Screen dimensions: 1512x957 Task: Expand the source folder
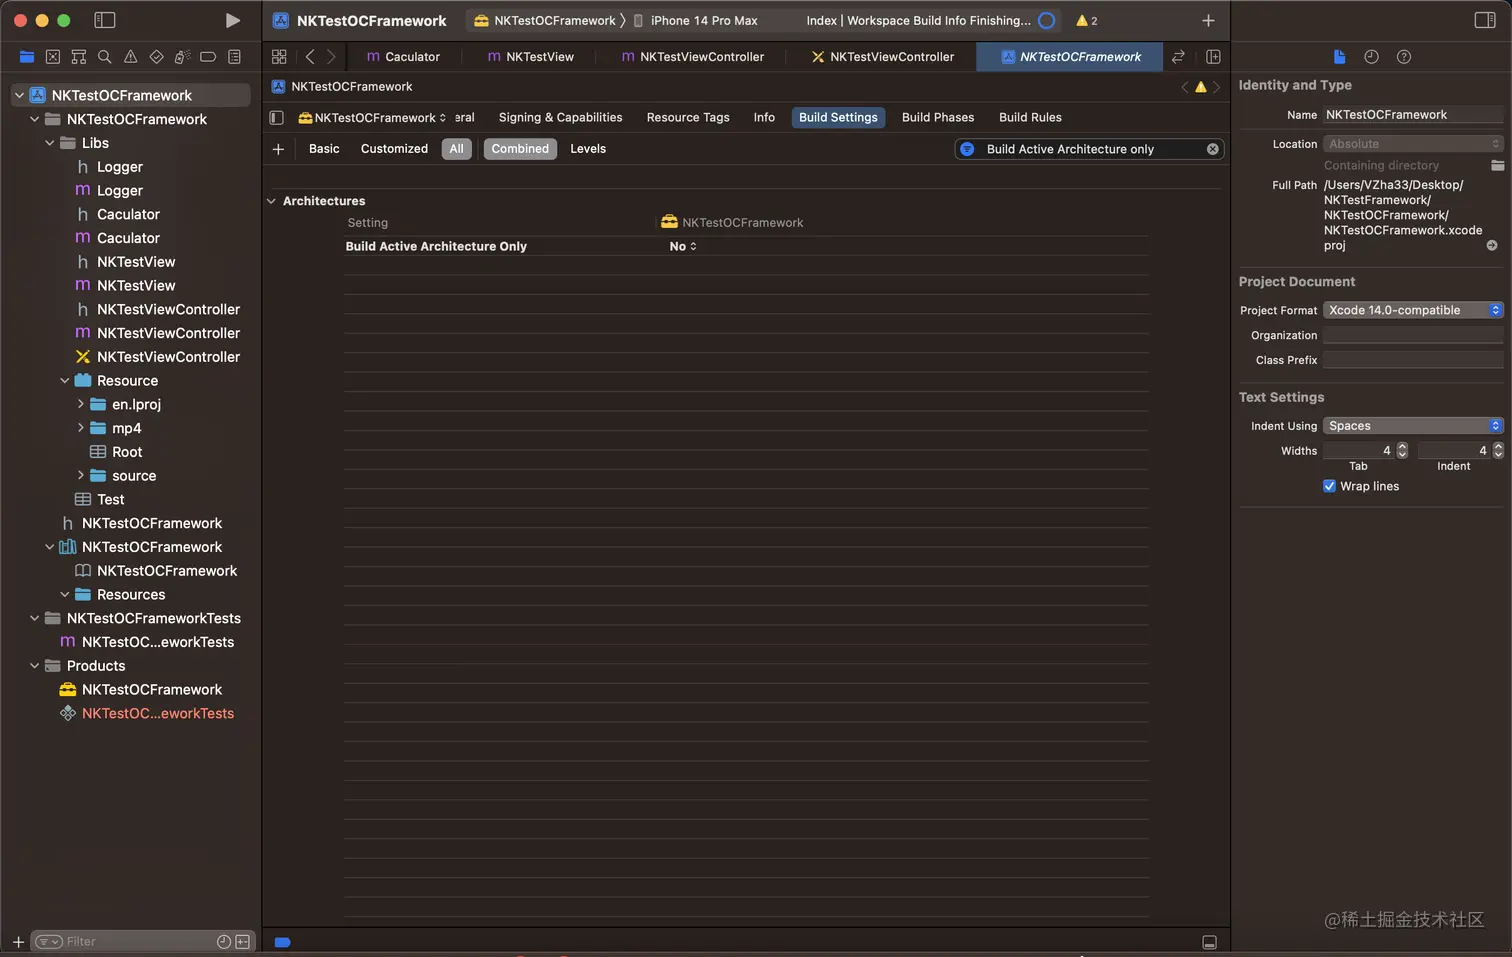[x=81, y=476]
